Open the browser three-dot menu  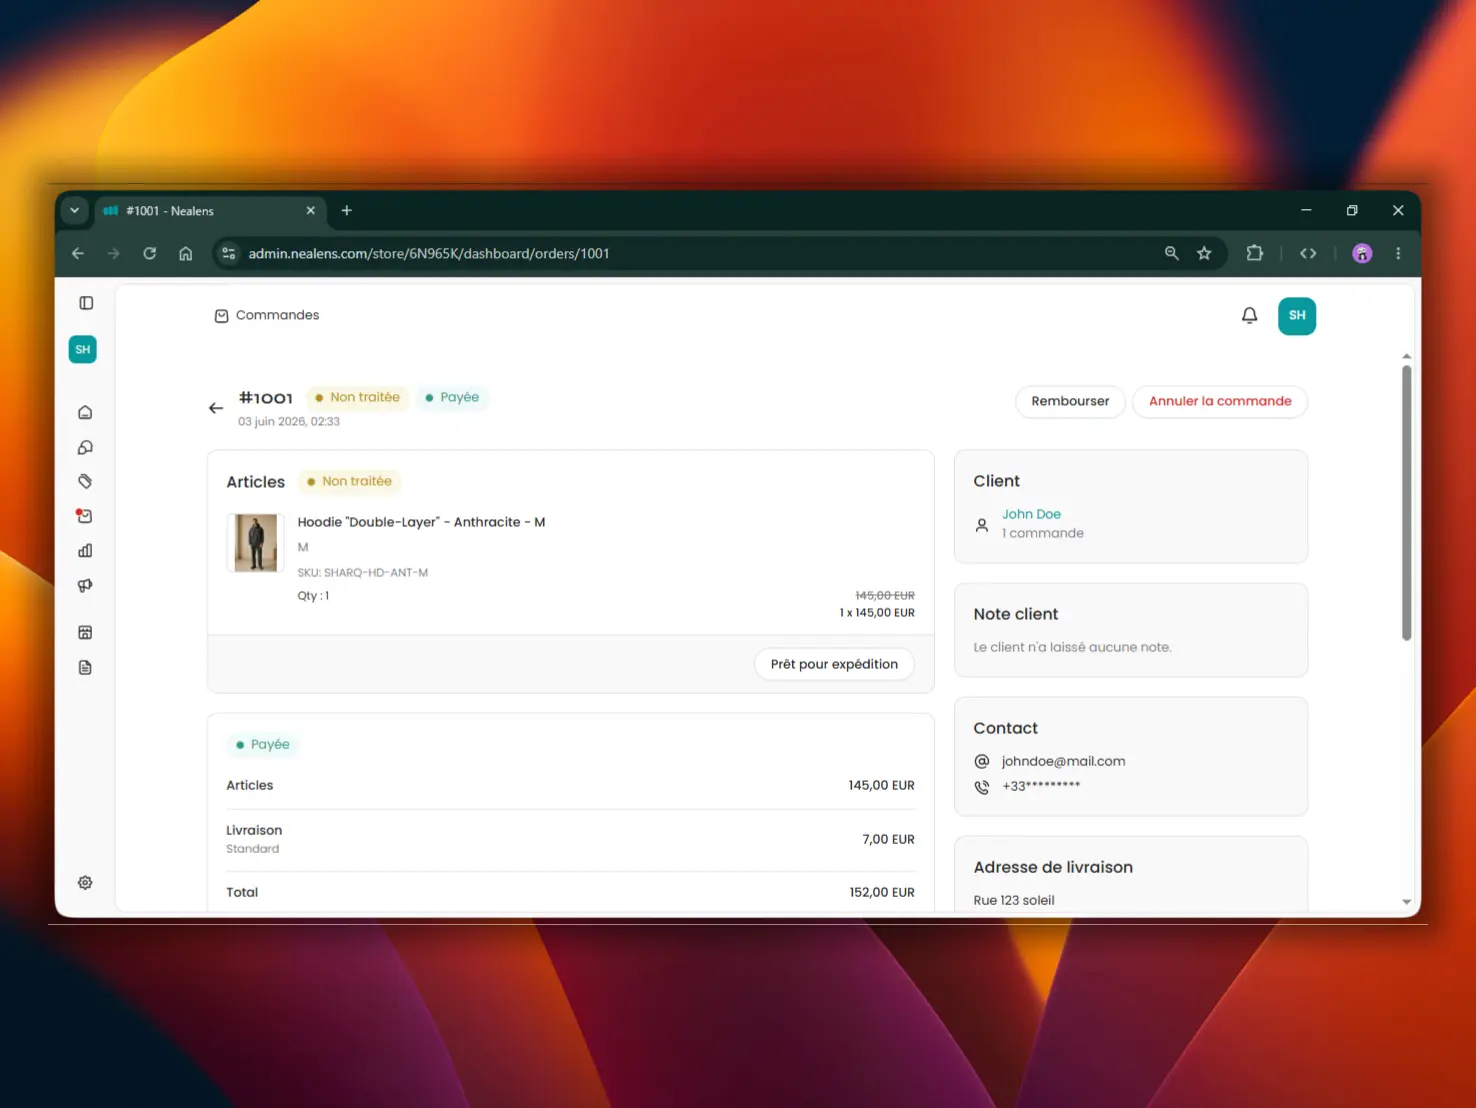click(1398, 254)
